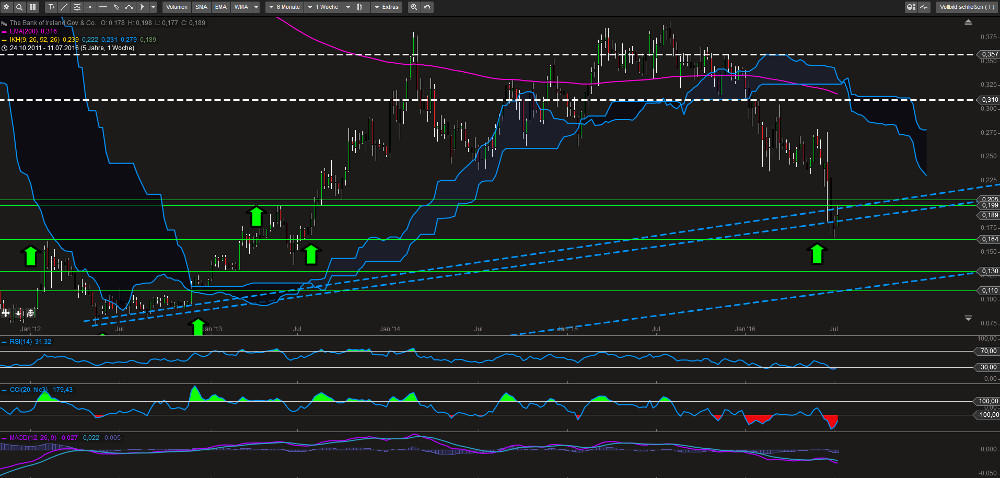Image resolution: width=1000 pixels, height=478 pixels.
Task: Click the 0,310 price level label
Action: tap(988, 100)
